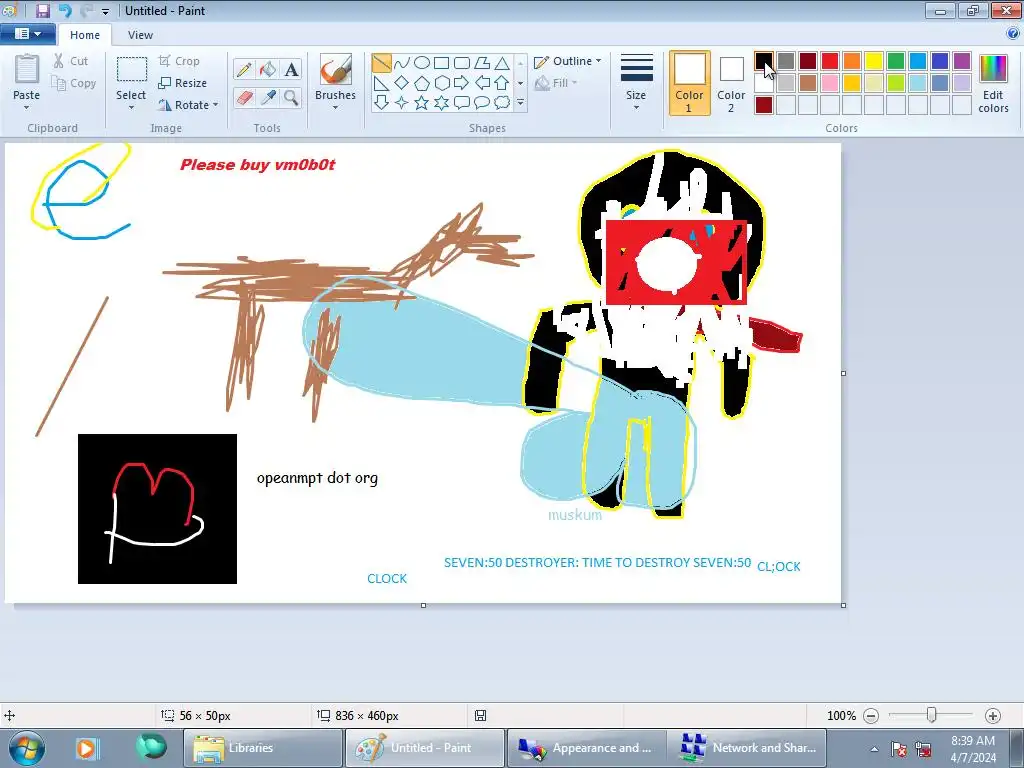Image resolution: width=1024 pixels, height=768 pixels.
Task: Open the Paint Help icon
Action: [x=1013, y=34]
